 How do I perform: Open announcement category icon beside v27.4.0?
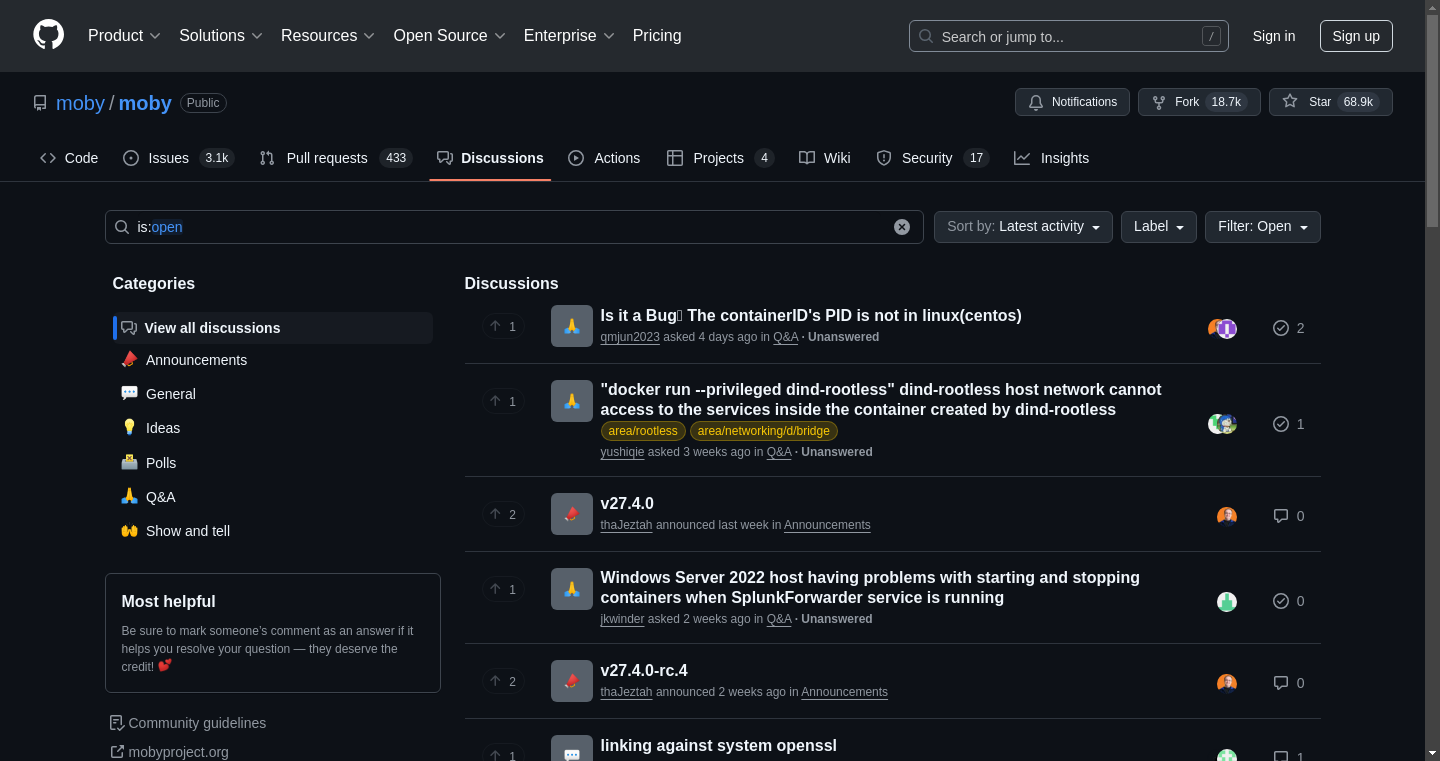click(x=572, y=514)
